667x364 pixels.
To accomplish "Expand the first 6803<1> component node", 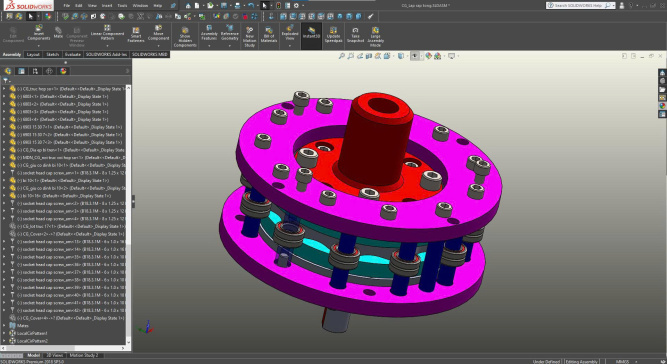I will tap(4, 97).
